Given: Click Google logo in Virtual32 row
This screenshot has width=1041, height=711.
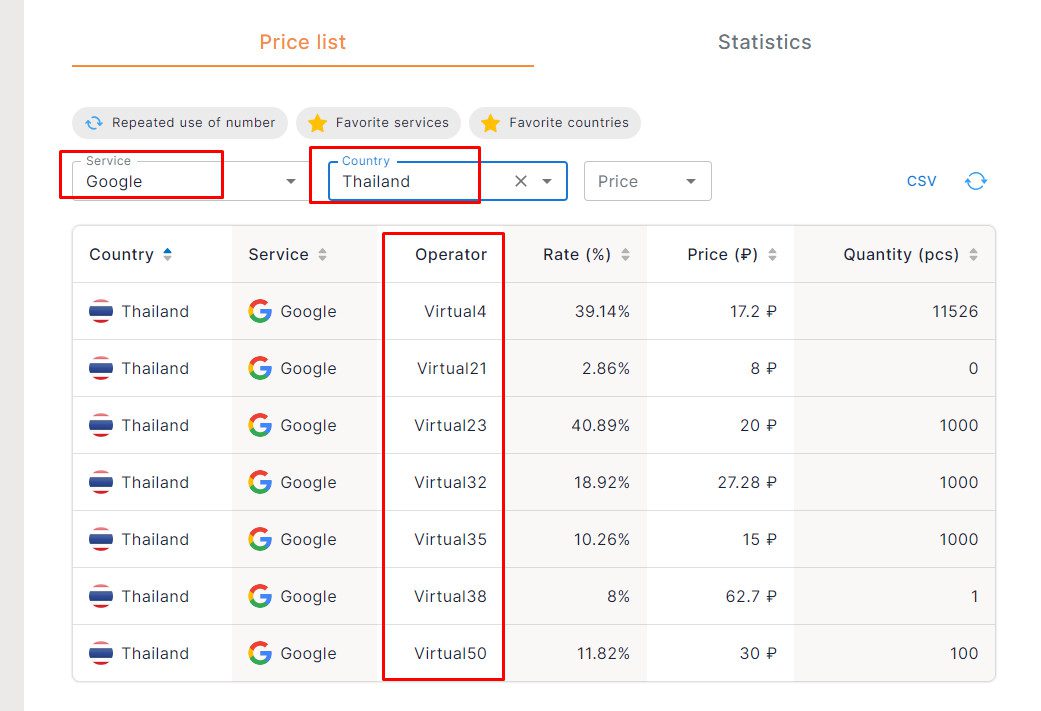Looking at the screenshot, I should click(x=260, y=483).
